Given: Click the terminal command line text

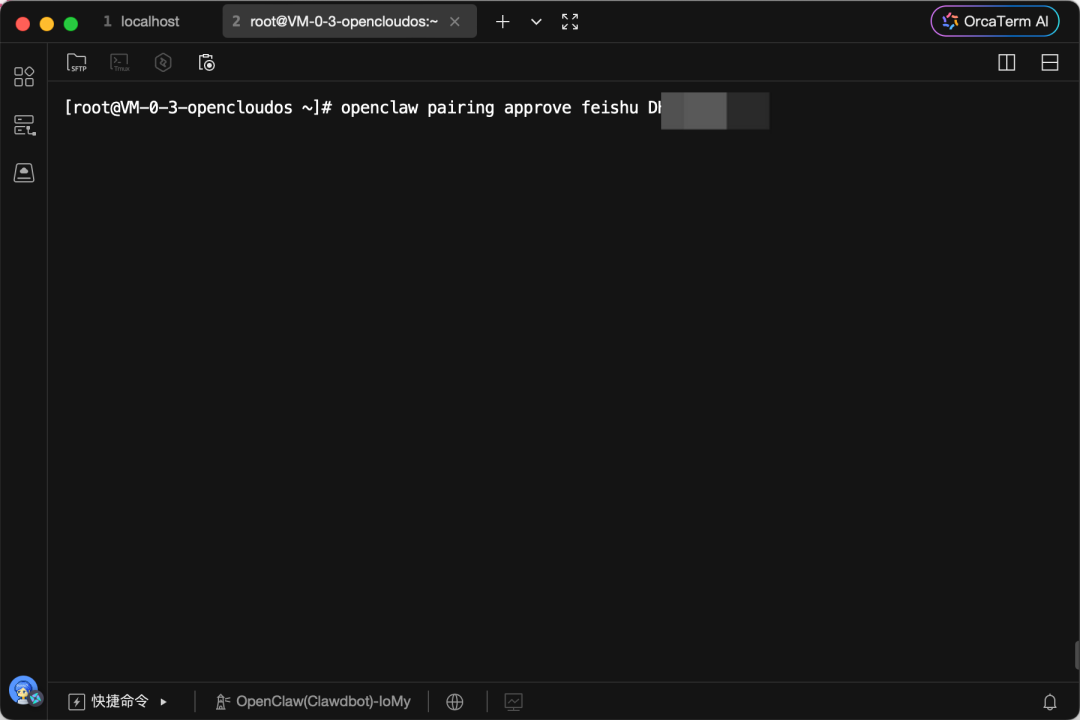Looking at the screenshot, I should pos(363,108).
